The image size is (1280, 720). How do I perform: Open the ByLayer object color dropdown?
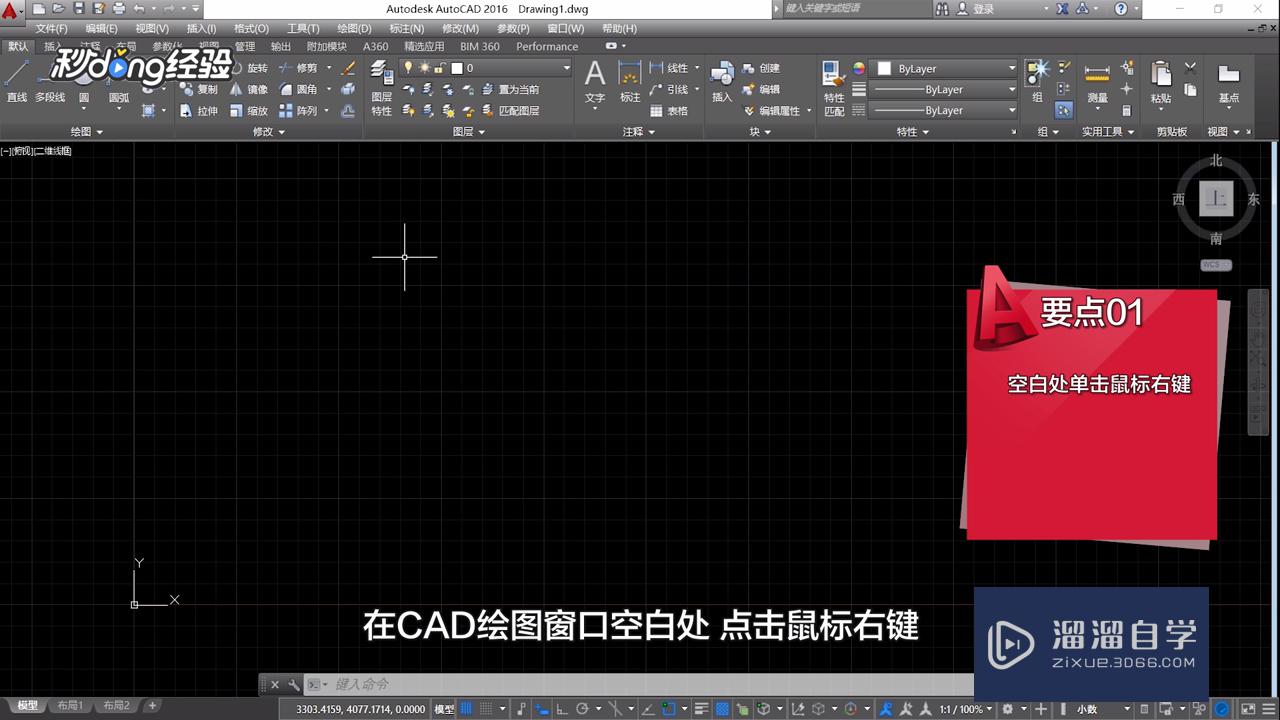[1008, 68]
